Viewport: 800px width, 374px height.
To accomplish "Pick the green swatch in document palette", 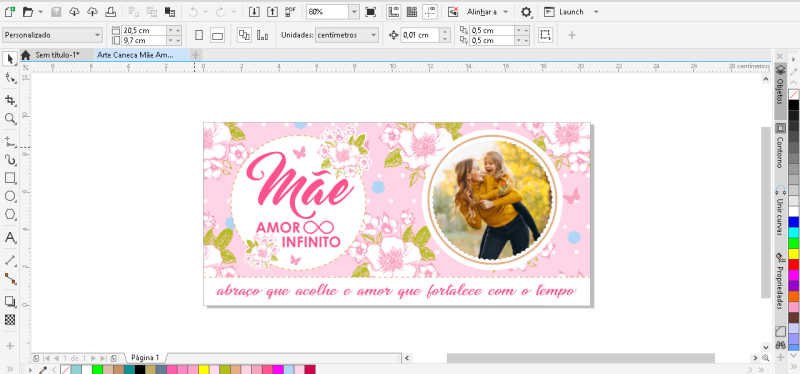I will pos(97,369).
